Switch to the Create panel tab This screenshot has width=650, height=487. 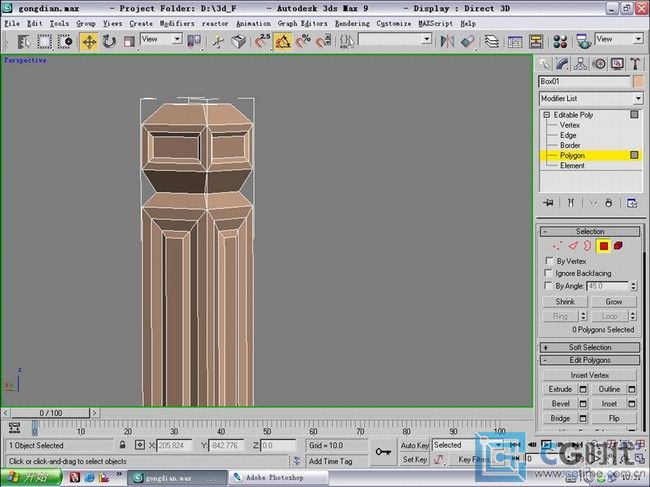point(544,64)
